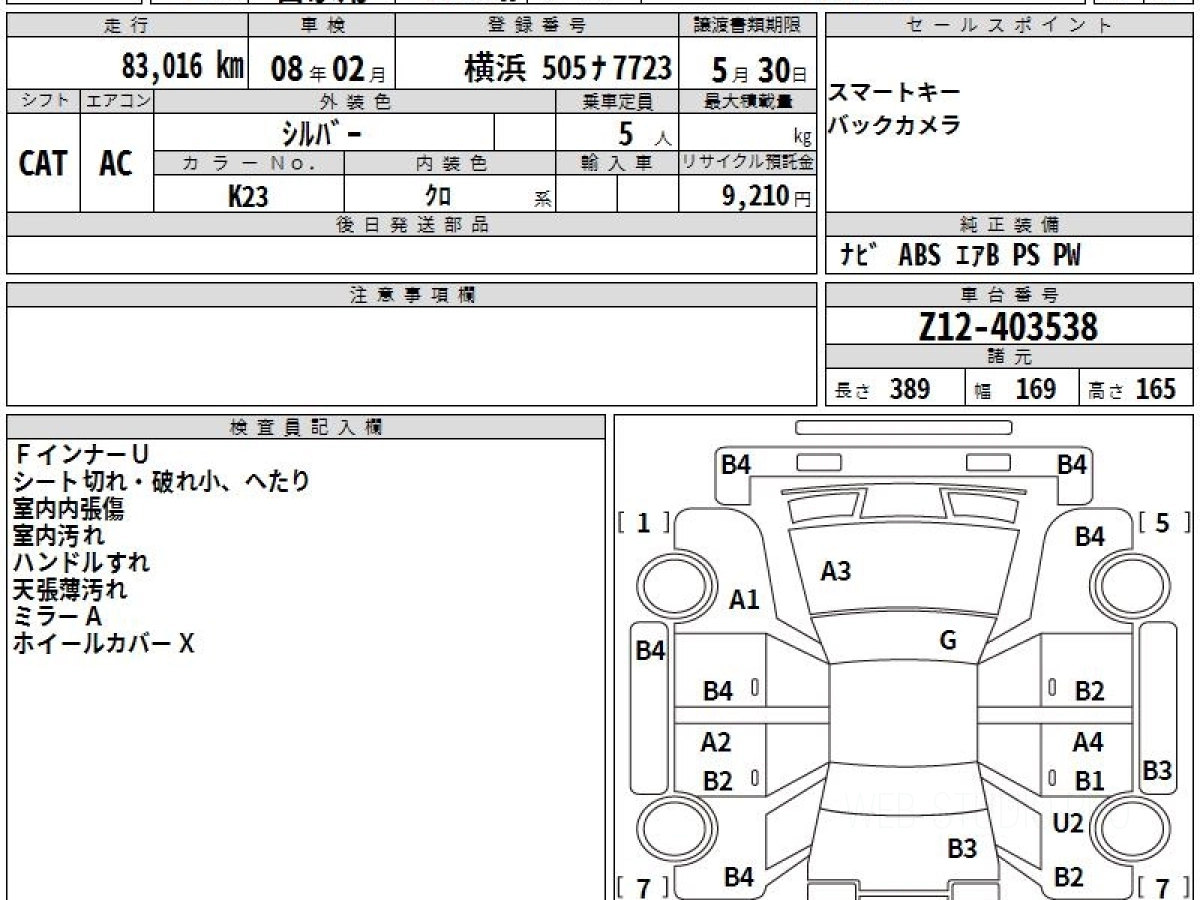
Task: Select the inspection date 08年02月
Action: tap(328, 69)
